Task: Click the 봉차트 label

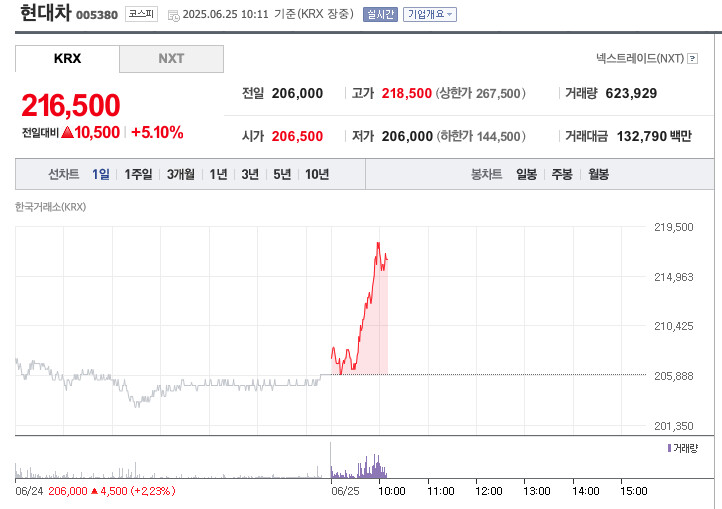Action: pos(486,174)
